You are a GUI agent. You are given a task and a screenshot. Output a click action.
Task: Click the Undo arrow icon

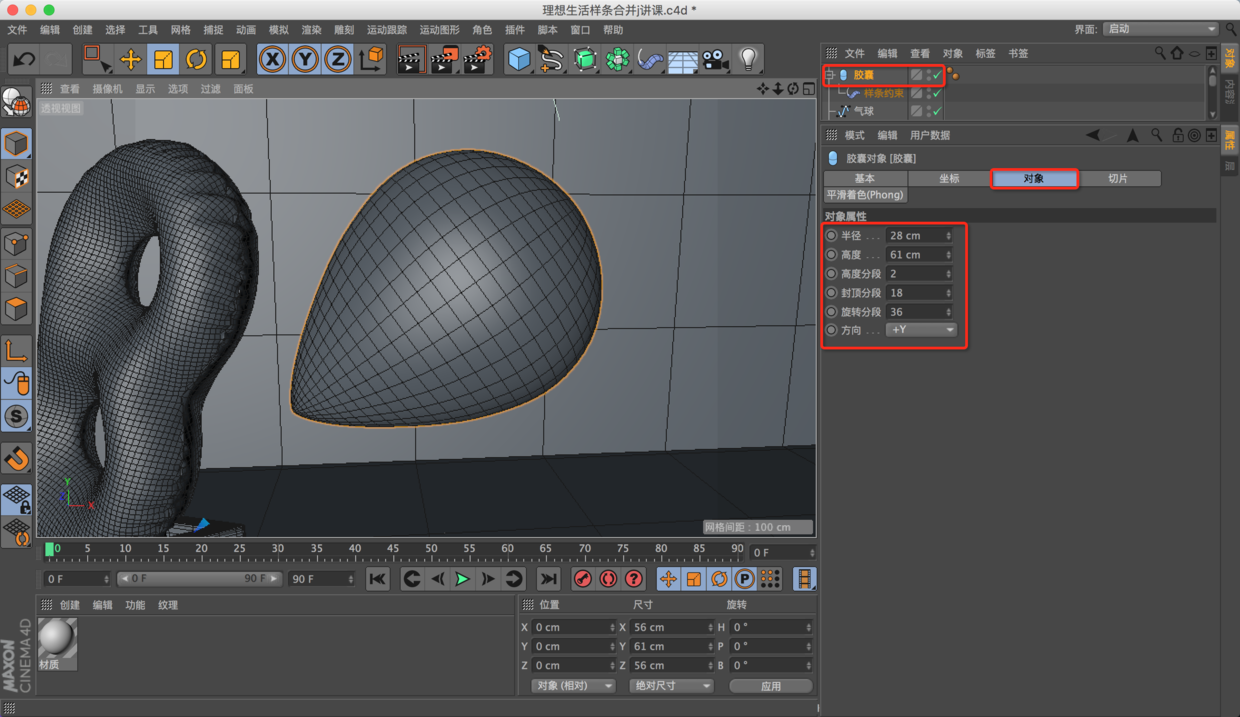[24, 60]
